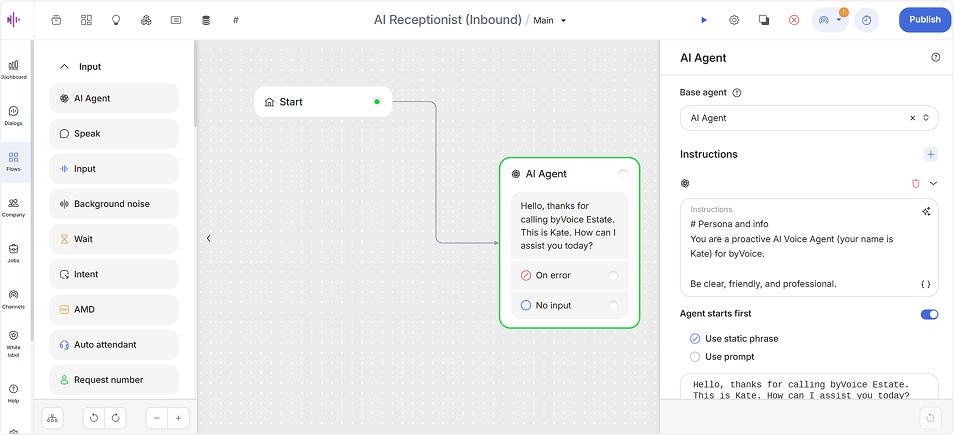Open the Base agent dropdown
This screenshot has width=954, height=435.
click(x=809, y=118)
